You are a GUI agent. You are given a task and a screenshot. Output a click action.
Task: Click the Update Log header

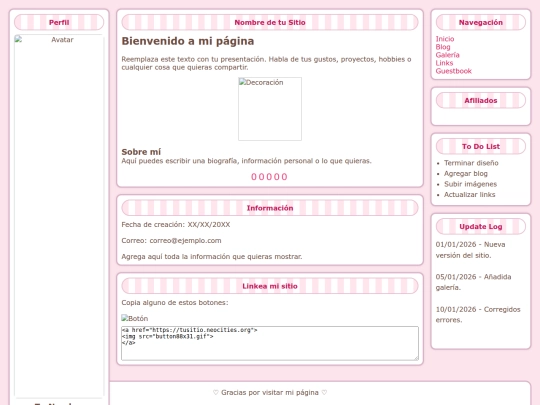click(481, 227)
